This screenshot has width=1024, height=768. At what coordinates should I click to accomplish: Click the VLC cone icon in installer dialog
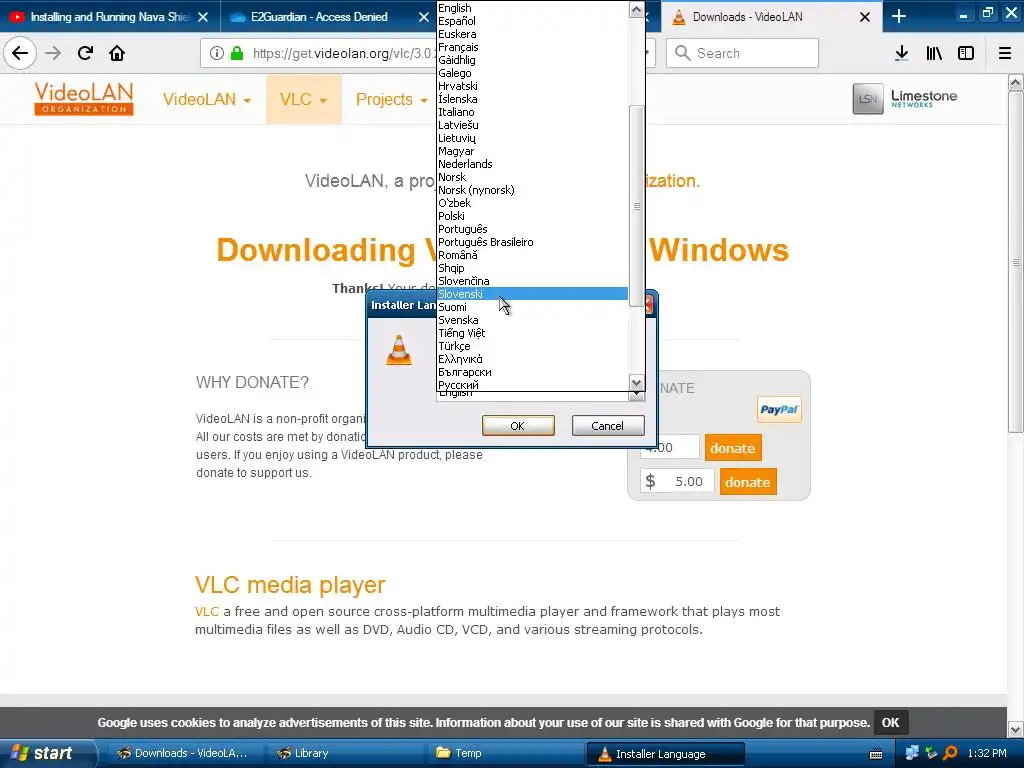pos(399,349)
